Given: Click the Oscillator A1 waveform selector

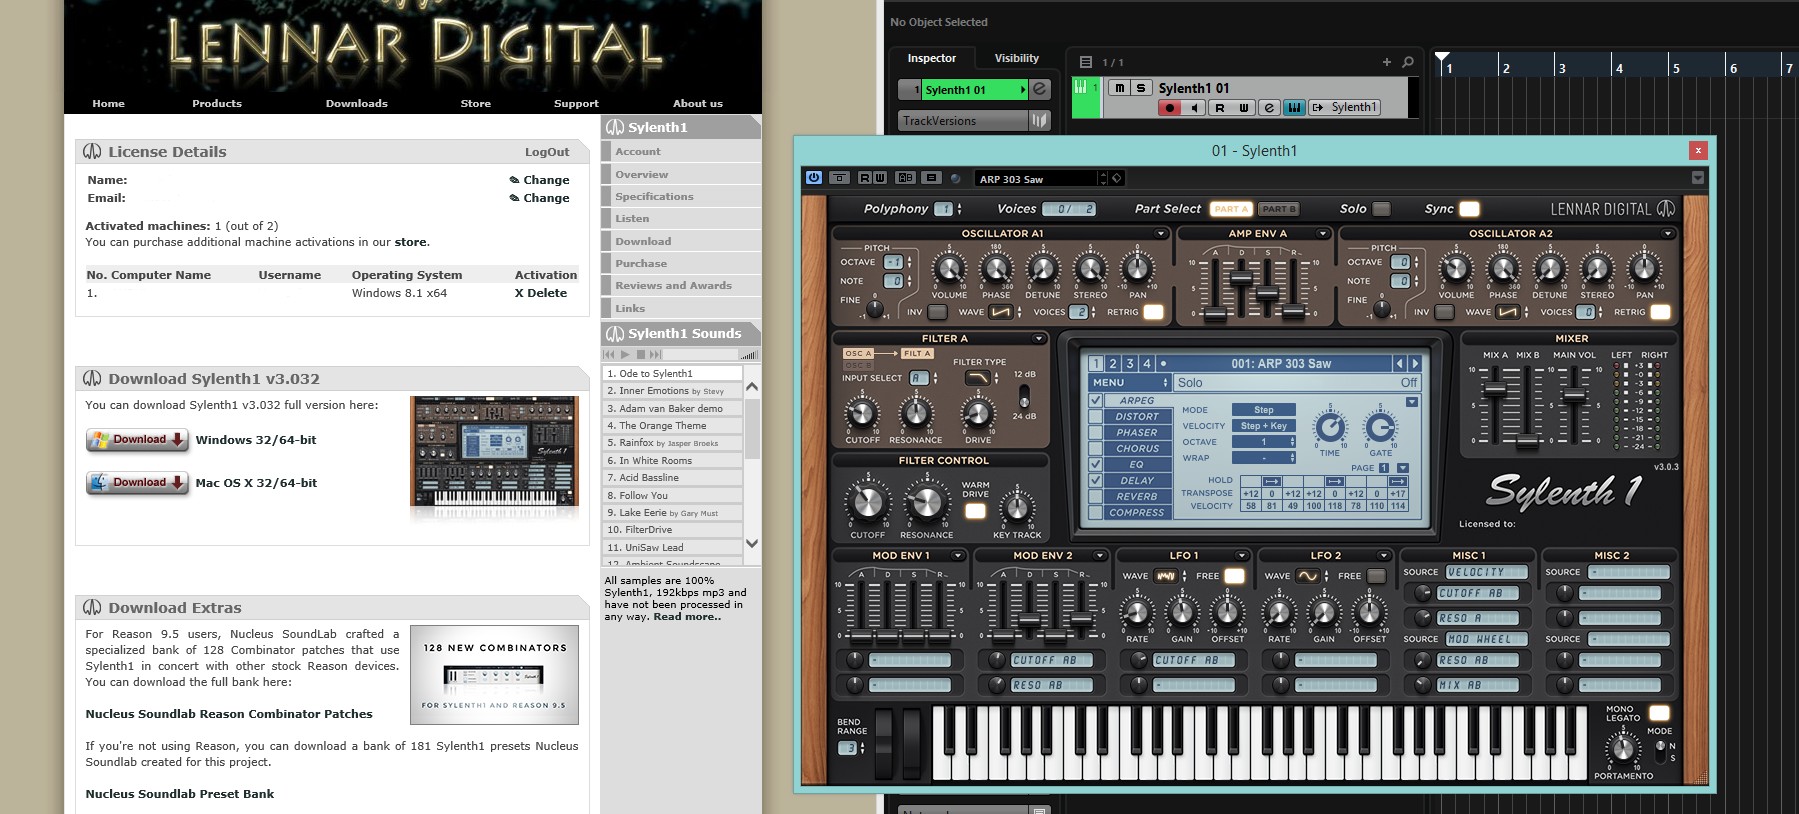Looking at the screenshot, I should coord(1001,312).
